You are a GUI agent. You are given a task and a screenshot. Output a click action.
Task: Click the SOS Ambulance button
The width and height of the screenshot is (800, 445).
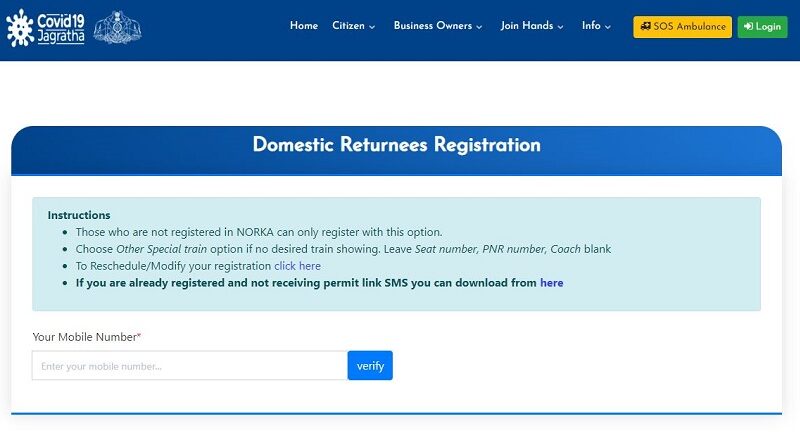pyautogui.click(x=682, y=27)
